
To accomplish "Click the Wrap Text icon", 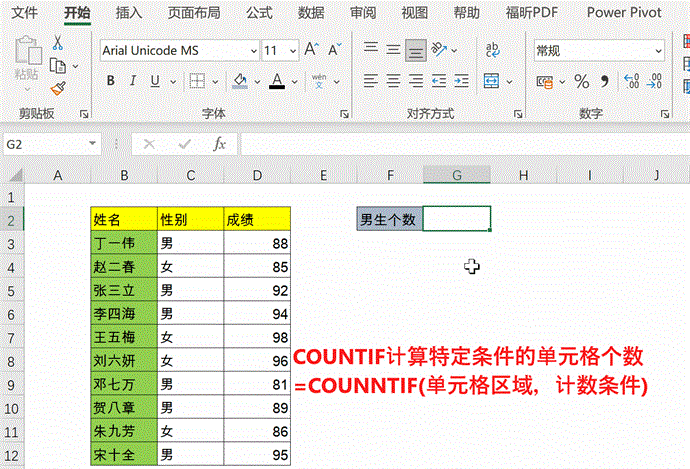I will click(494, 50).
